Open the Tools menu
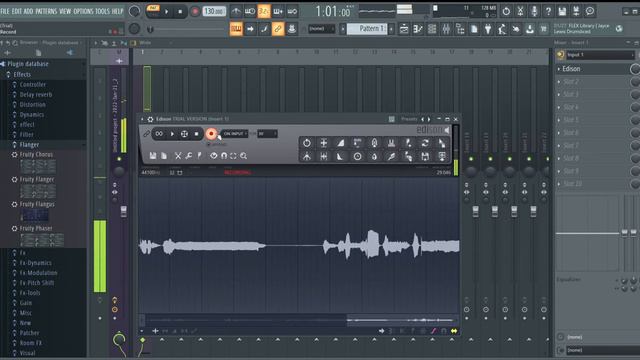This screenshot has width=640, height=360. coord(102,11)
